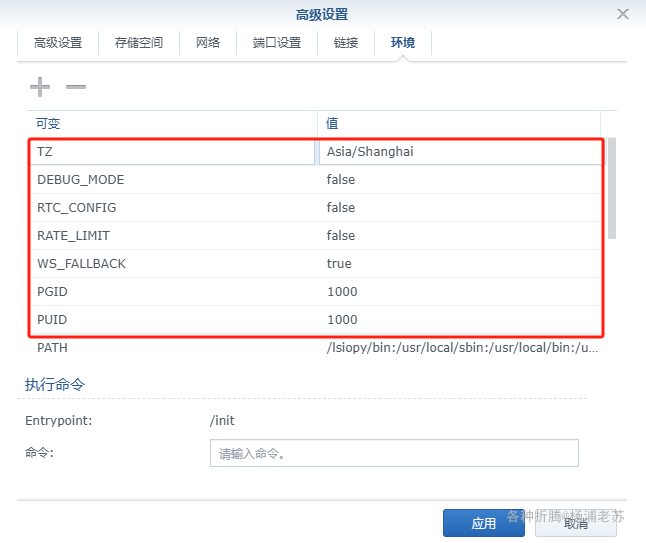Select the PUID variable name
This screenshot has width=646, height=543.
pyautogui.click(x=52, y=320)
